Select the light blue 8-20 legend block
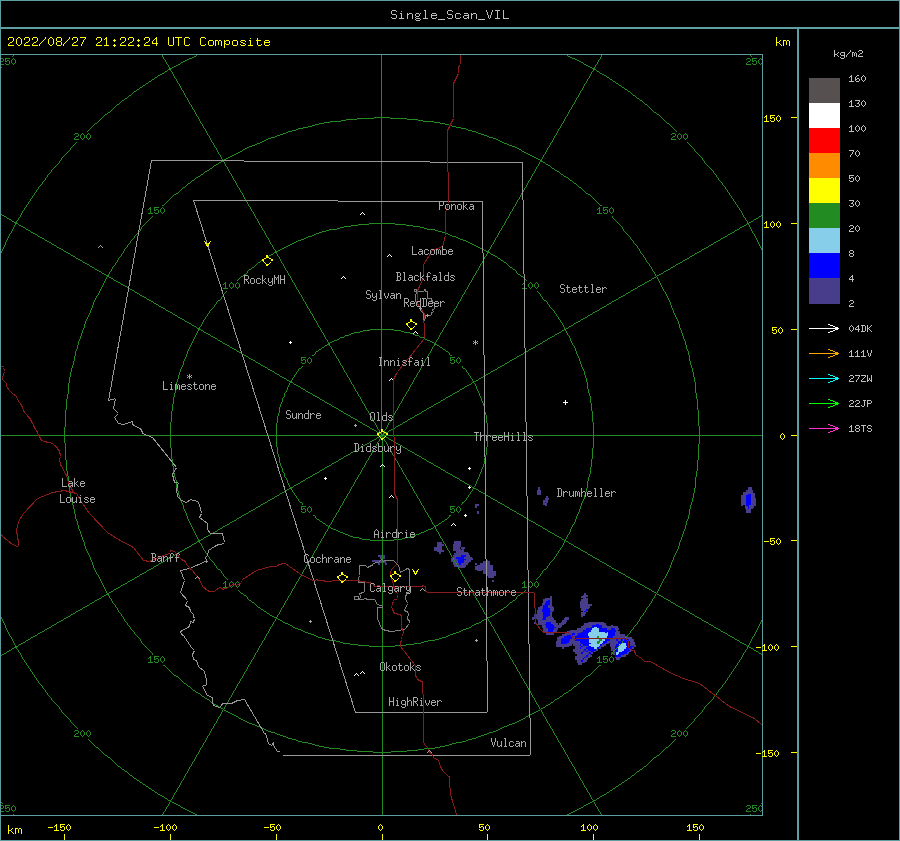 (x=824, y=241)
